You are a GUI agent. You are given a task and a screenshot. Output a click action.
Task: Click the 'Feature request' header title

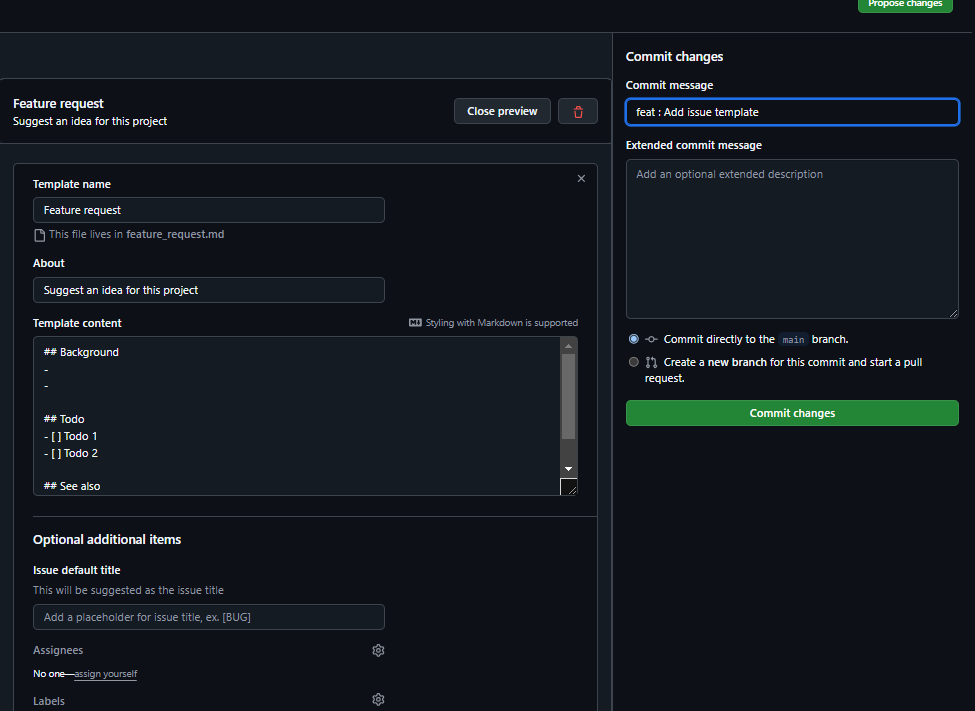click(x=58, y=103)
